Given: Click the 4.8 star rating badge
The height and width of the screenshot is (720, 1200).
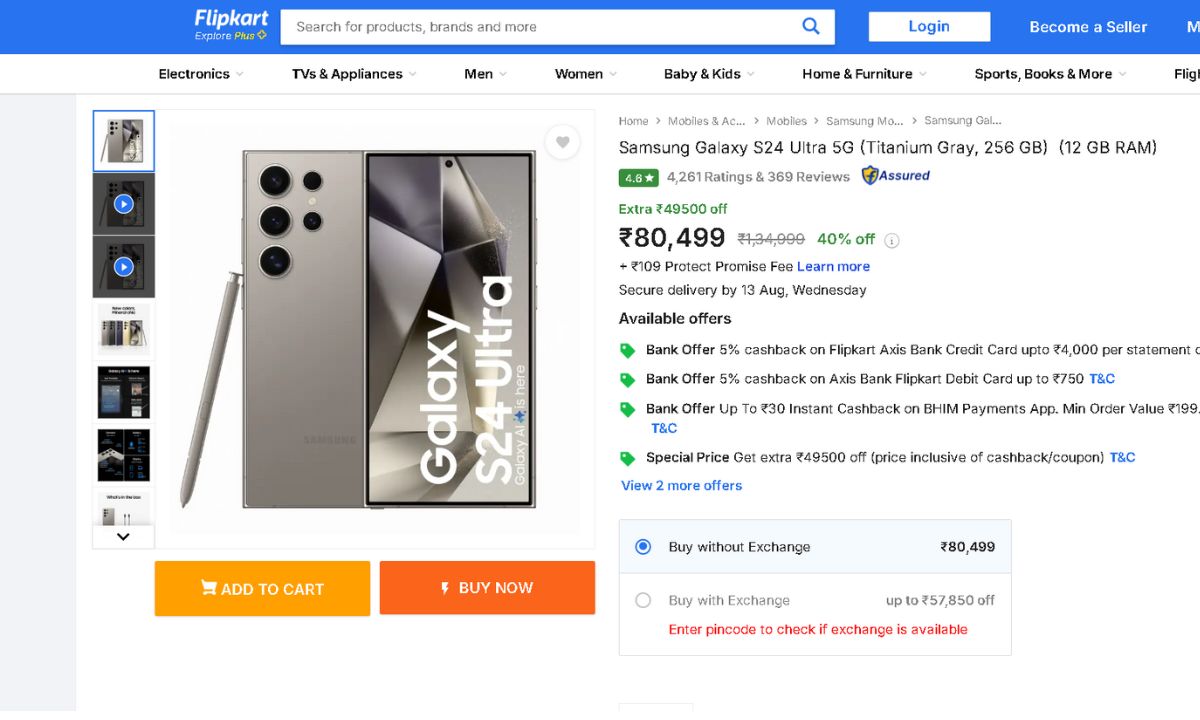Looking at the screenshot, I should (638, 178).
